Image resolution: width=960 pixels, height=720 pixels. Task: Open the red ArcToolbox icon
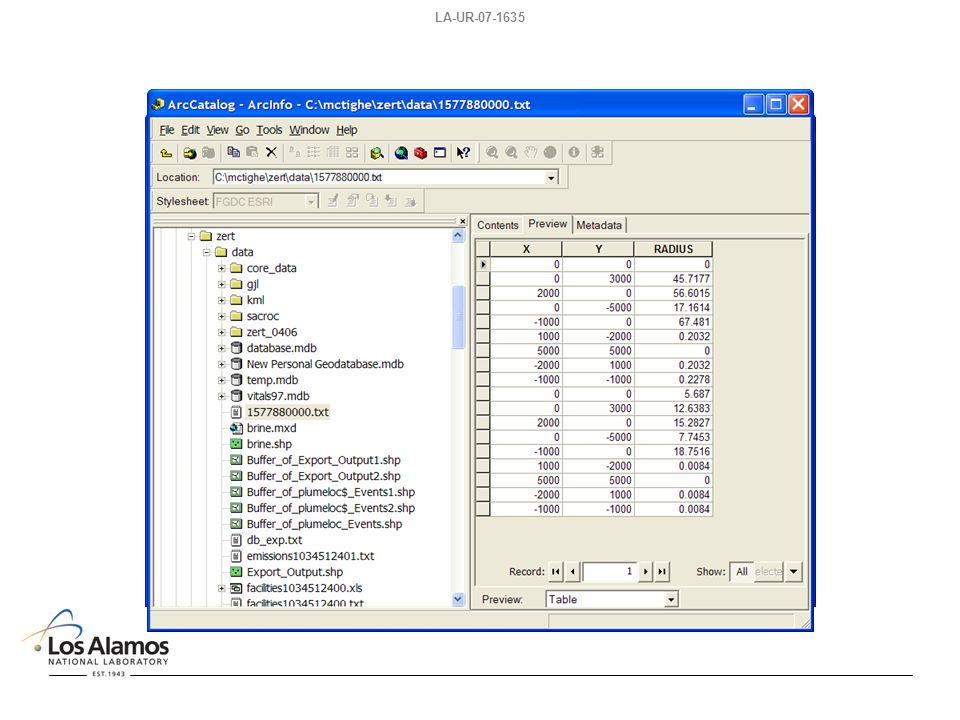[420, 152]
